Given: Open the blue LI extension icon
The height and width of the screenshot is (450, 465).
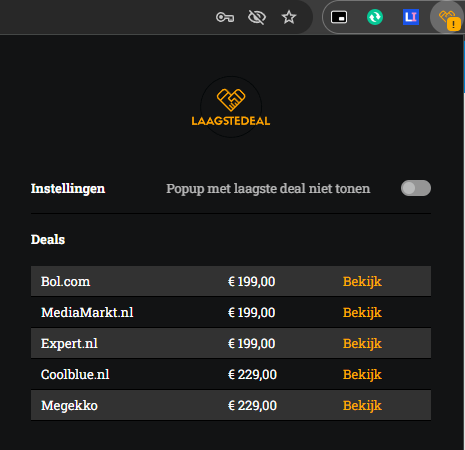Looking at the screenshot, I should [x=411, y=17].
